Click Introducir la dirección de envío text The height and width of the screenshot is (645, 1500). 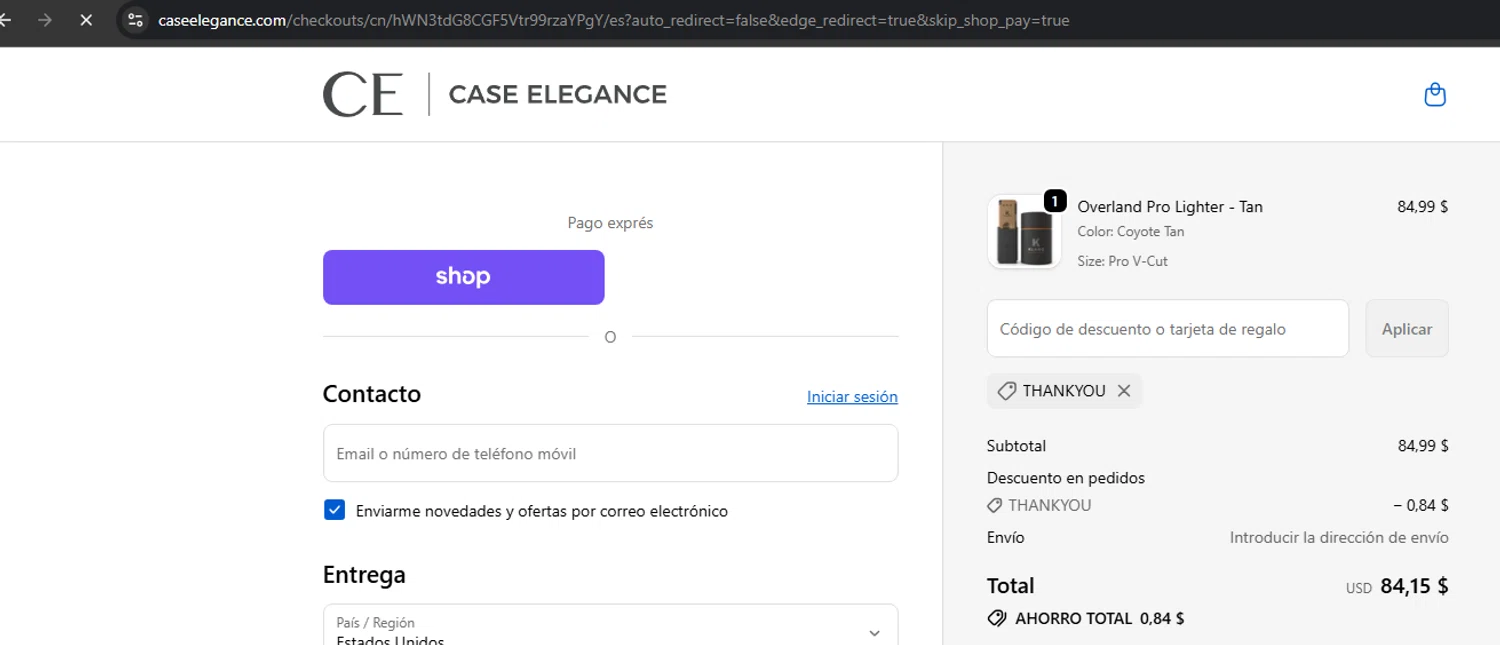click(1339, 537)
